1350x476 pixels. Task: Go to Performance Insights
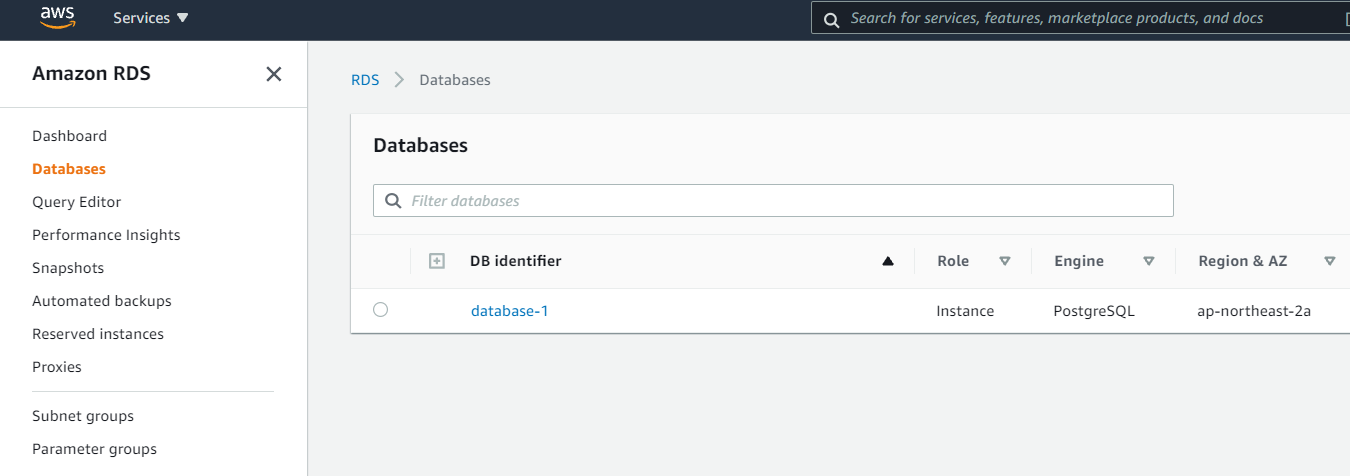click(x=106, y=235)
